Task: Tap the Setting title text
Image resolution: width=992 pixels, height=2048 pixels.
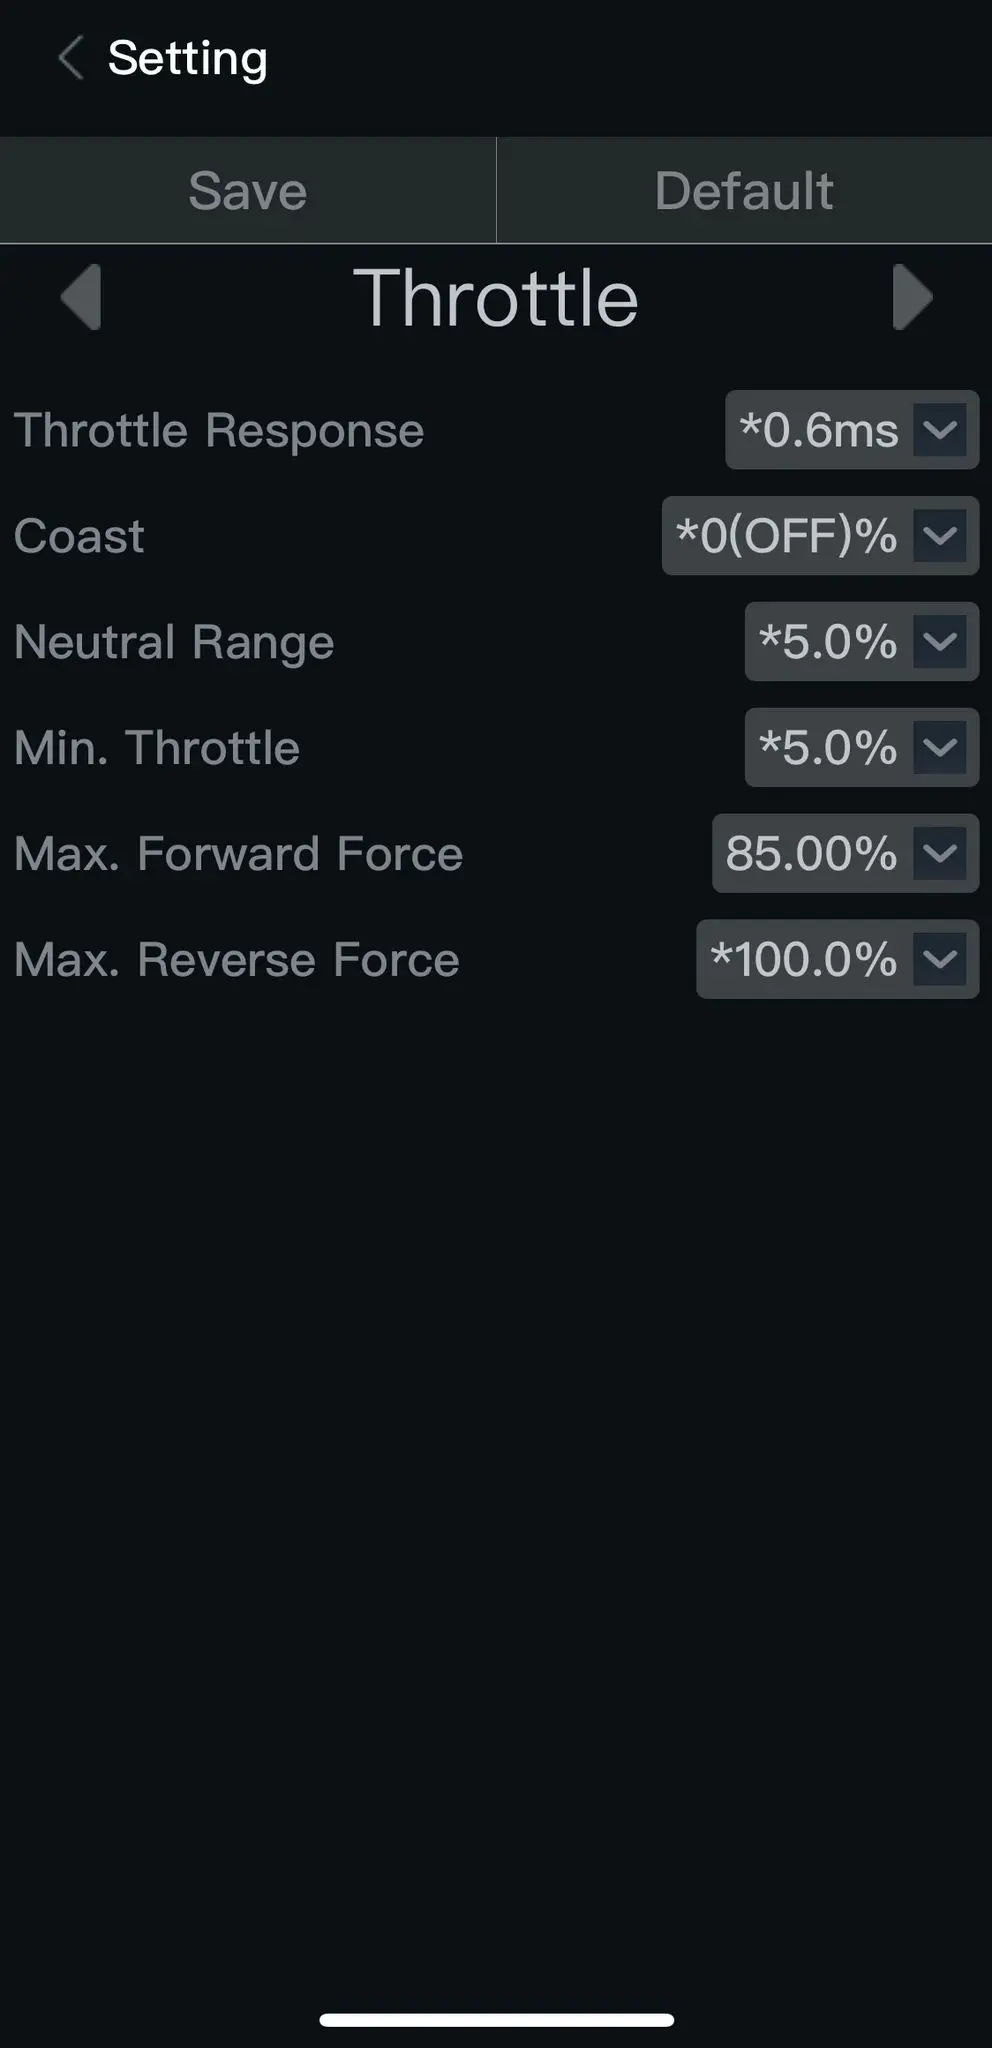Action: click(x=188, y=58)
